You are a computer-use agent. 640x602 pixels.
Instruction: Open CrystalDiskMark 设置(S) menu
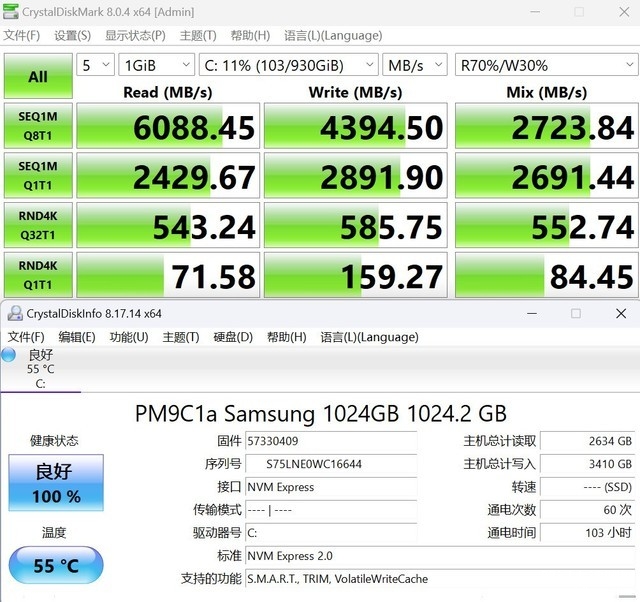[x=73, y=36]
